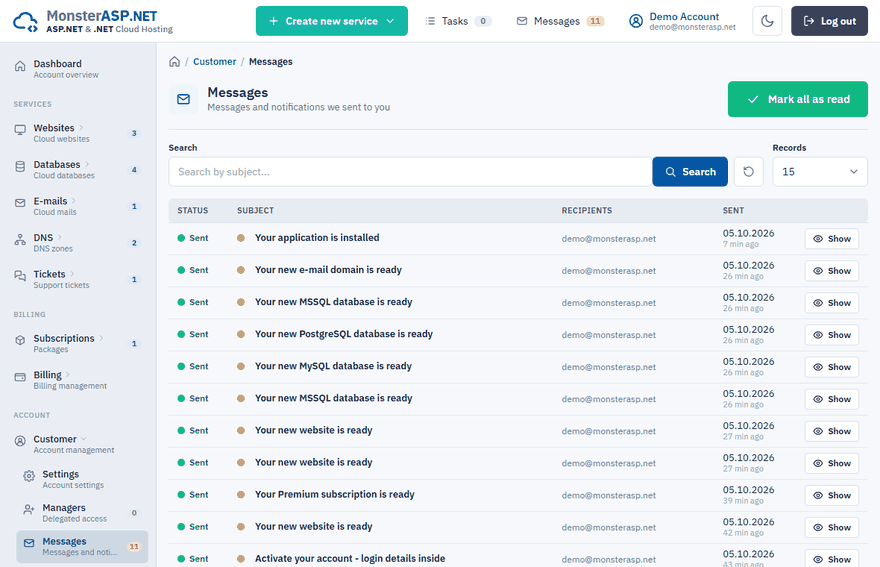Click 'Activate your account - login details inside' subject
The image size is (880, 567).
[x=350, y=559]
